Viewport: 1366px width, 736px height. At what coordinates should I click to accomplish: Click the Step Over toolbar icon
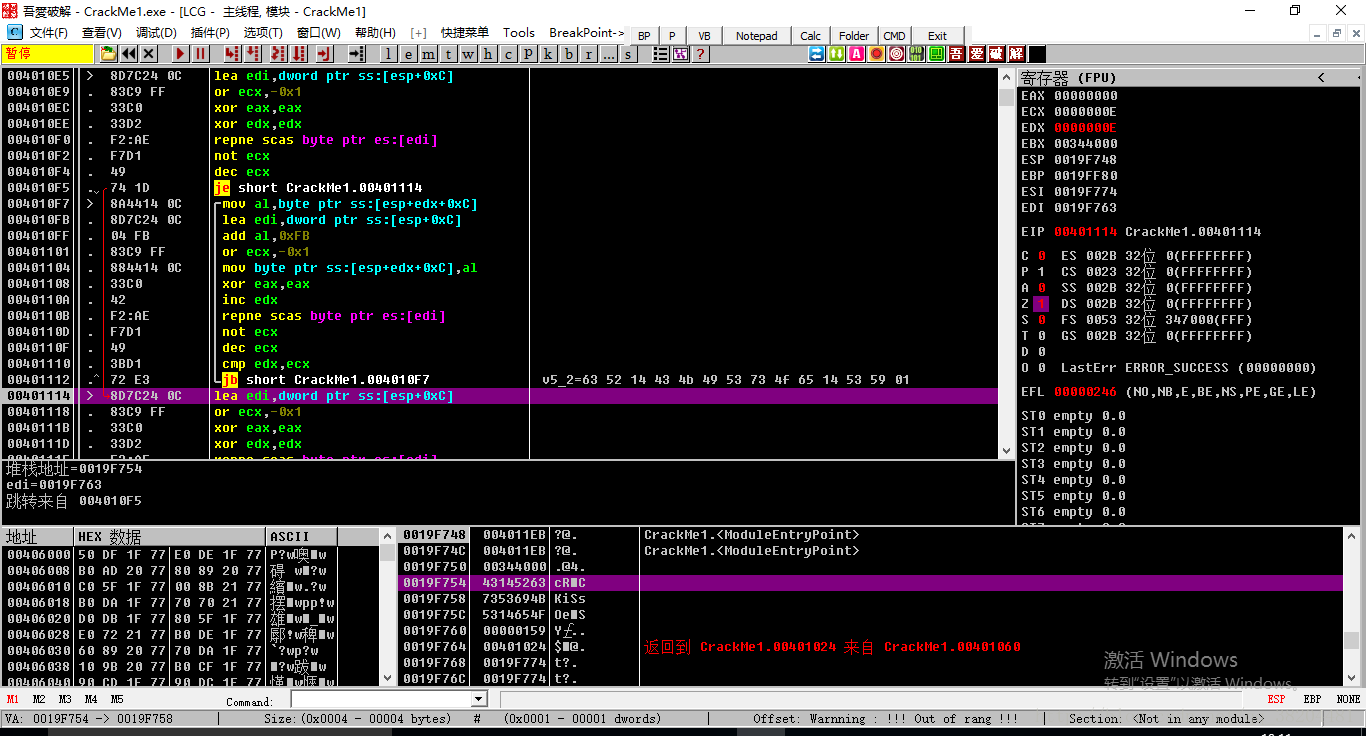[x=252, y=54]
